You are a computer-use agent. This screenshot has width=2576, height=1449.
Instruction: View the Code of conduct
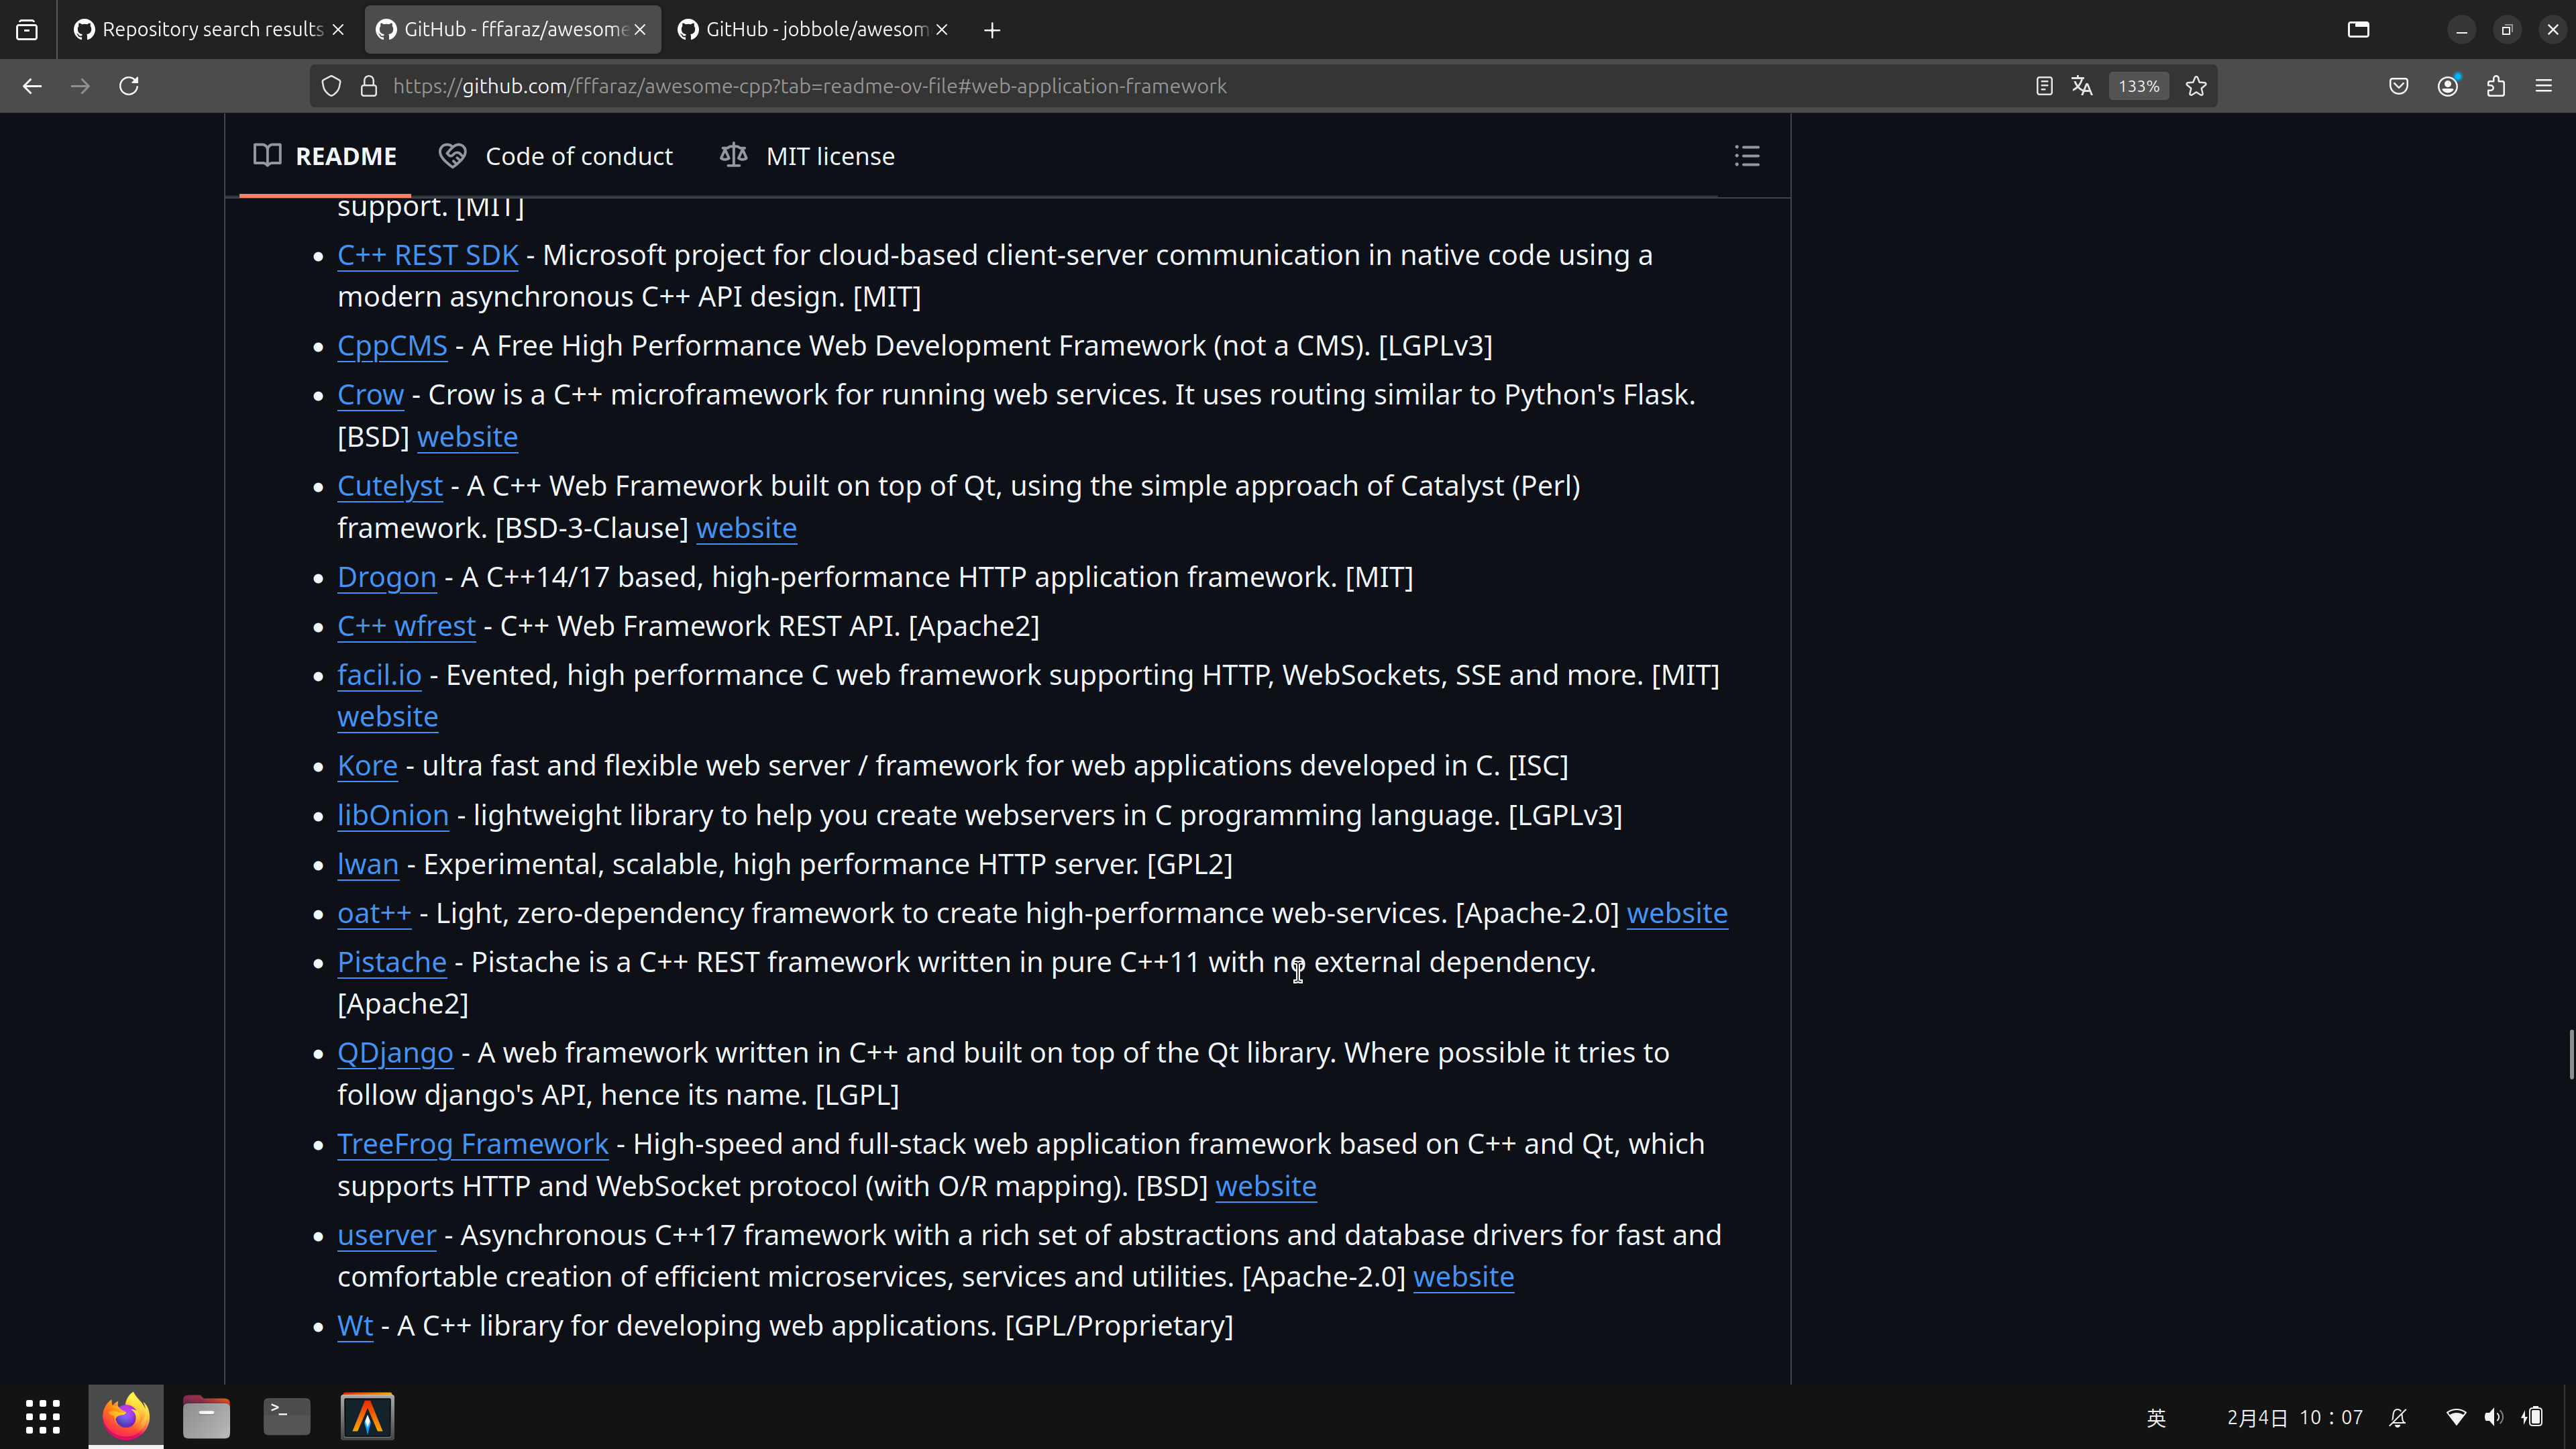click(x=578, y=156)
